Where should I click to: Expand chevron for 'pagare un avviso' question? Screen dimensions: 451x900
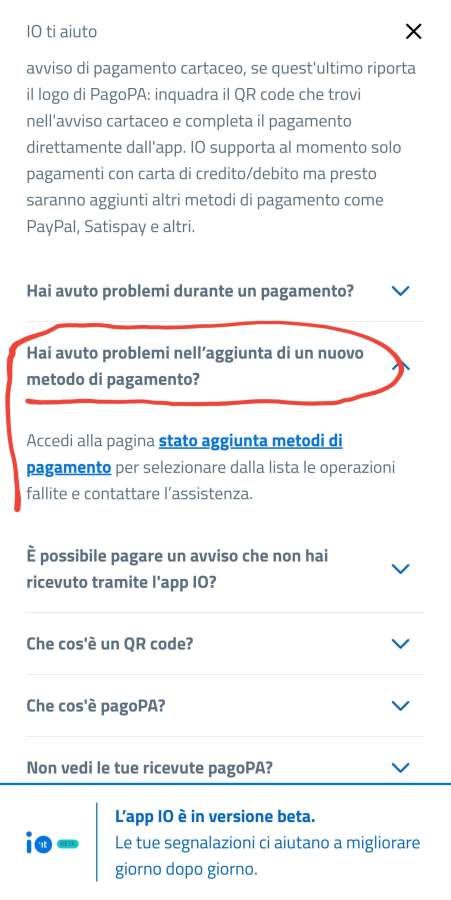tap(400, 569)
